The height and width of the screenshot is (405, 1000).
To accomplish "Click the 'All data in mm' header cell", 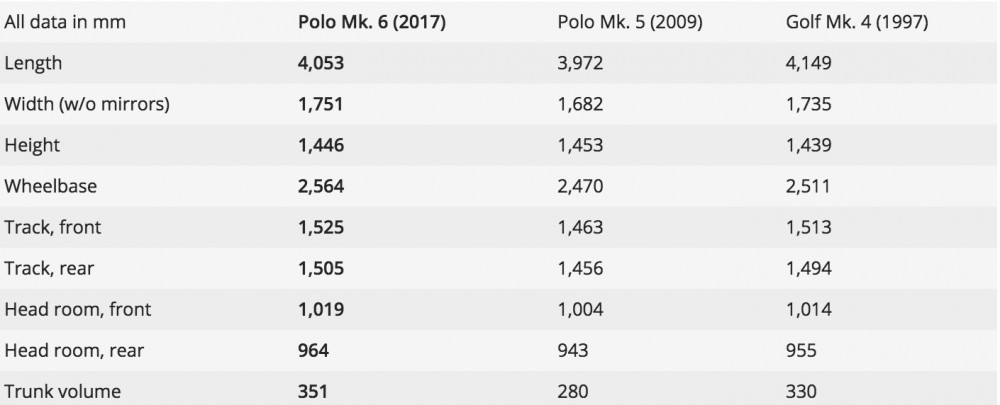I will [65, 22].
